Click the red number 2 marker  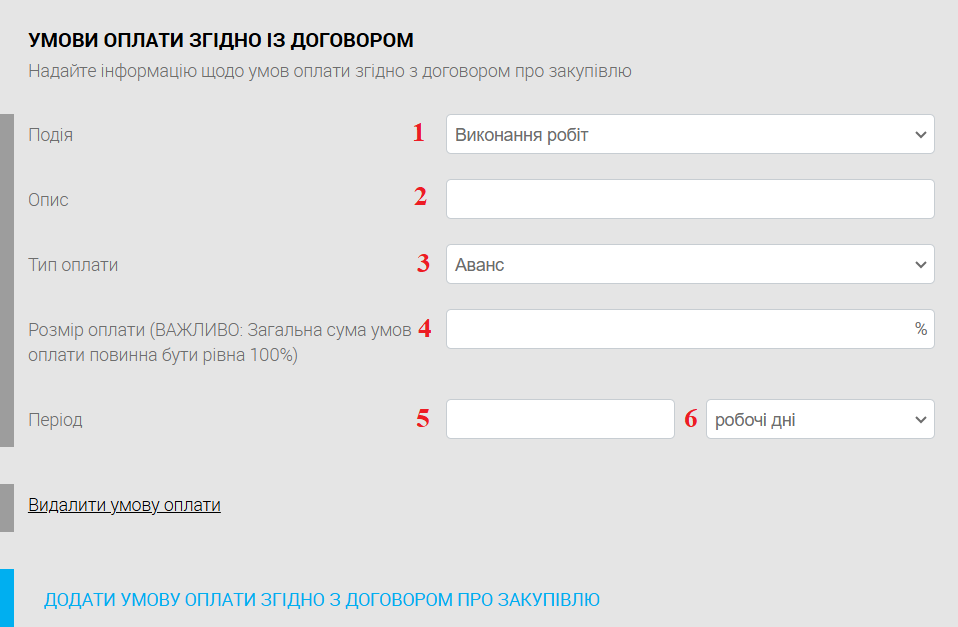coord(421,197)
